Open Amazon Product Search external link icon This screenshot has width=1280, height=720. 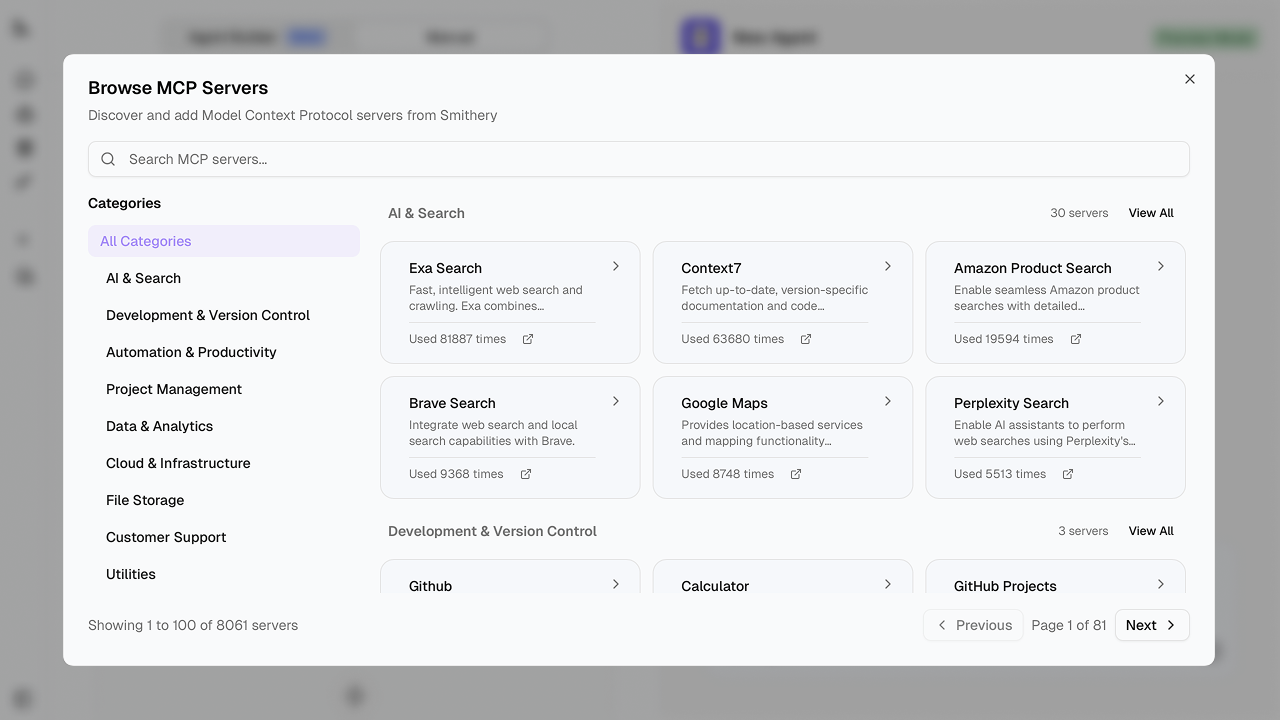tap(1076, 339)
